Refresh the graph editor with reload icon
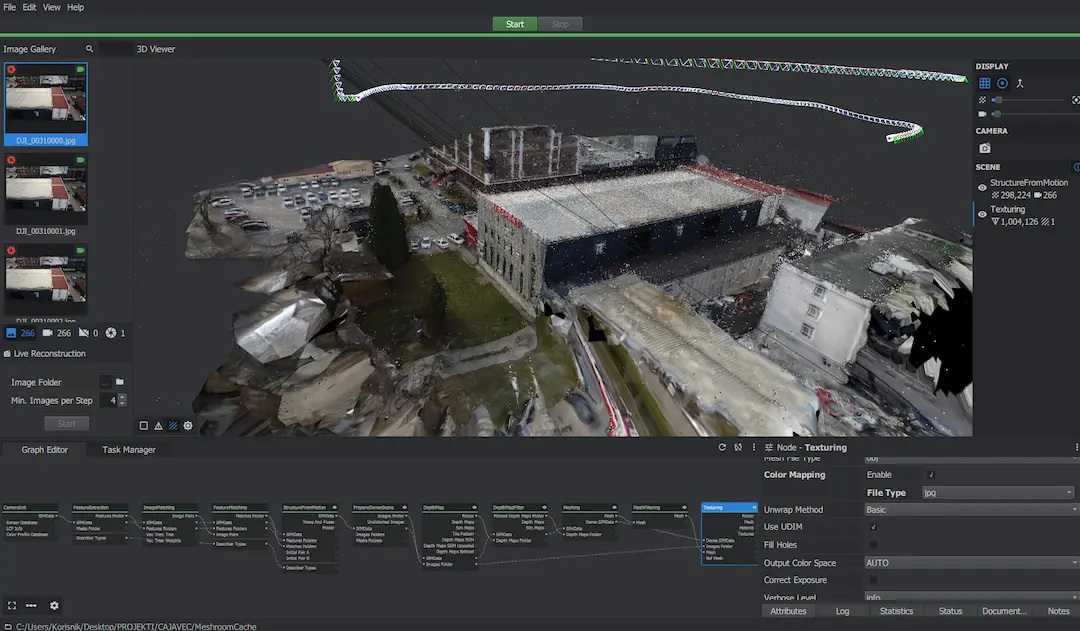This screenshot has width=1080, height=631. pos(722,448)
